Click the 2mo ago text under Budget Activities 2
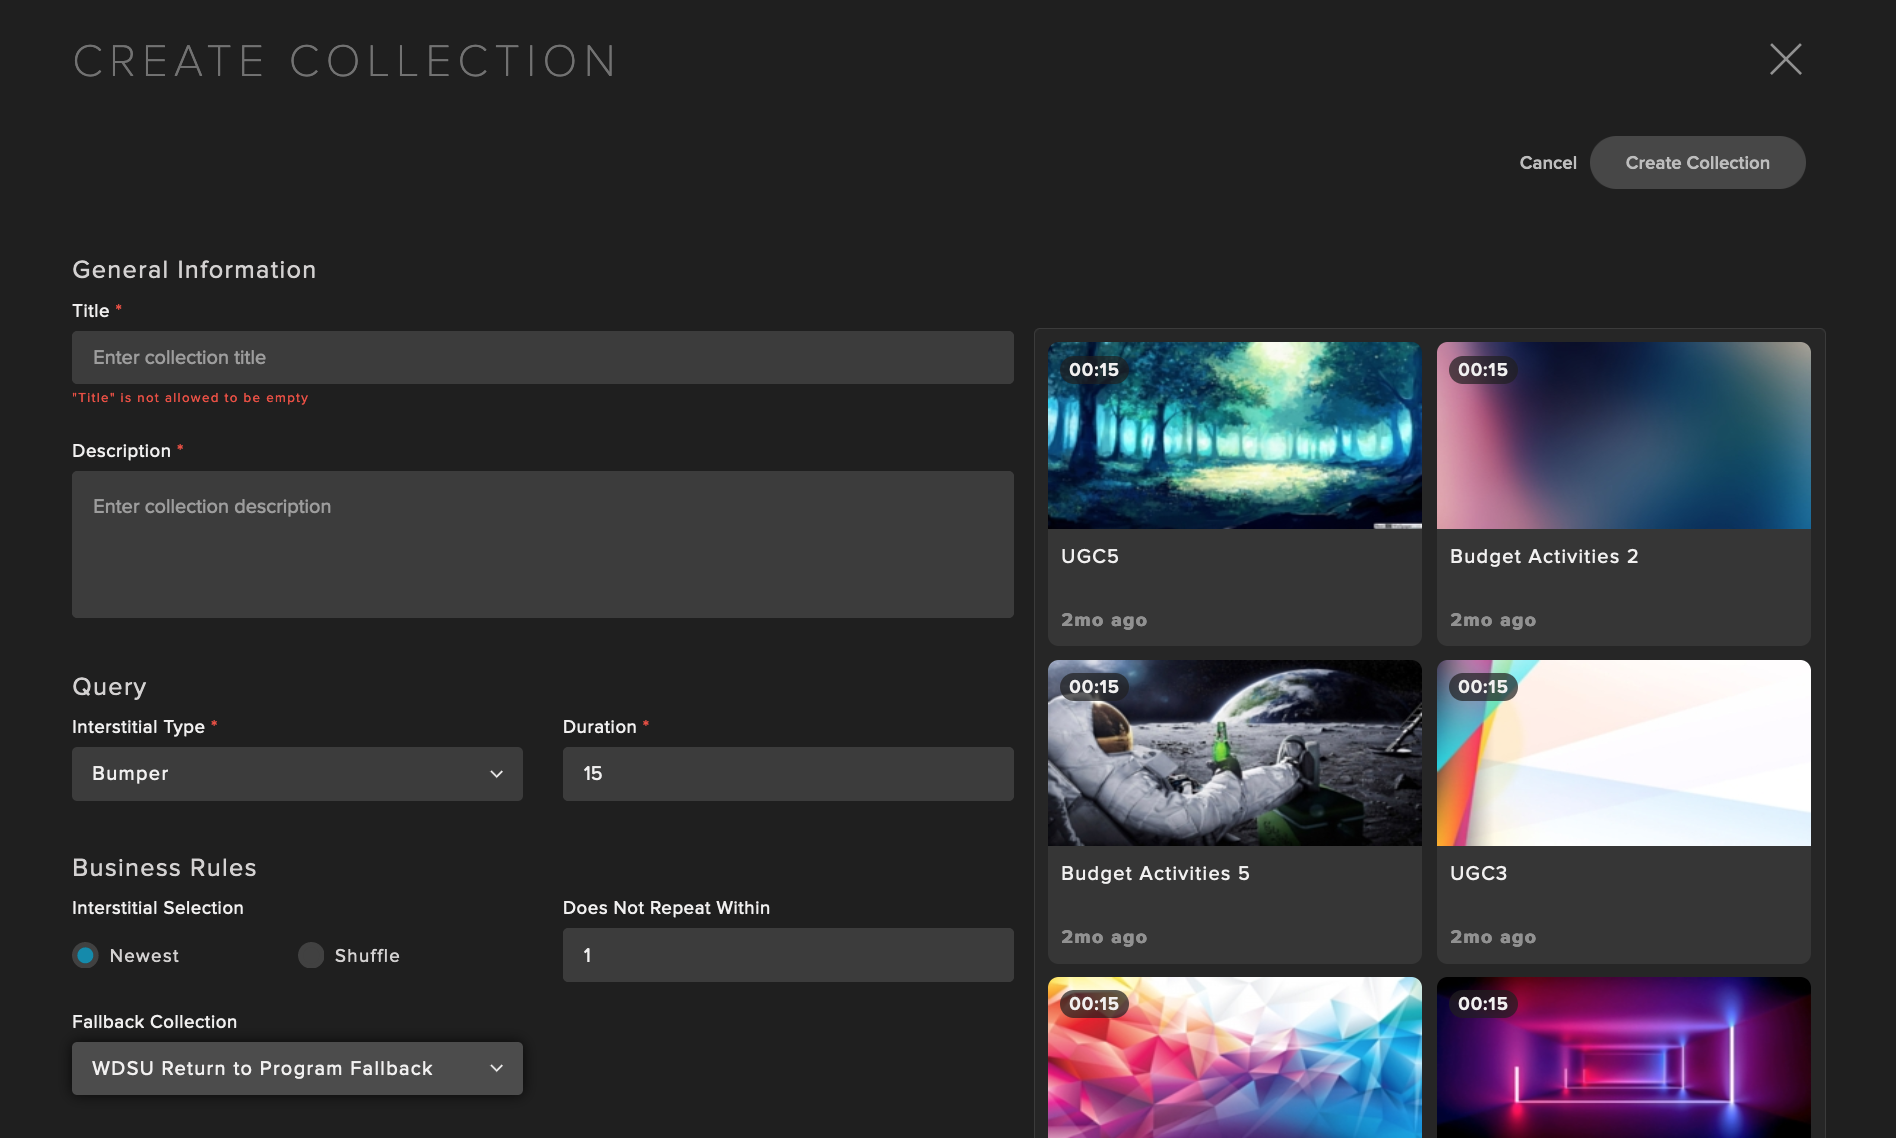Screen dimensions: 1896x1138 point(1493,620)
